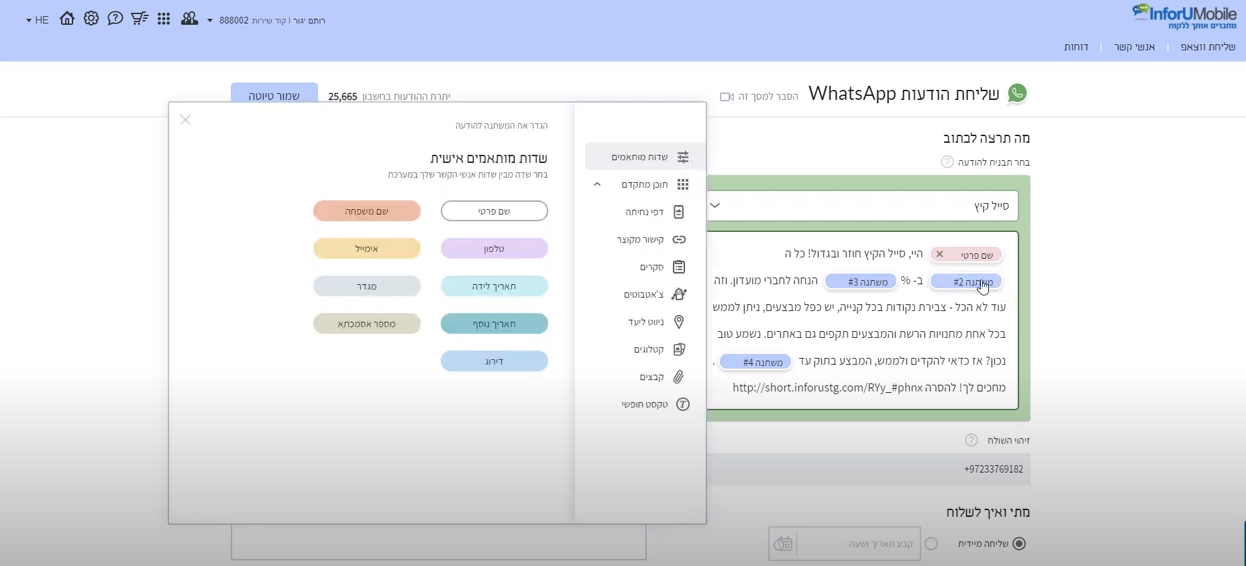The height and width of the screenshot is (566, 1246).
Task: Open the free text (טקסט חופשי) icon
Action: 683,404
